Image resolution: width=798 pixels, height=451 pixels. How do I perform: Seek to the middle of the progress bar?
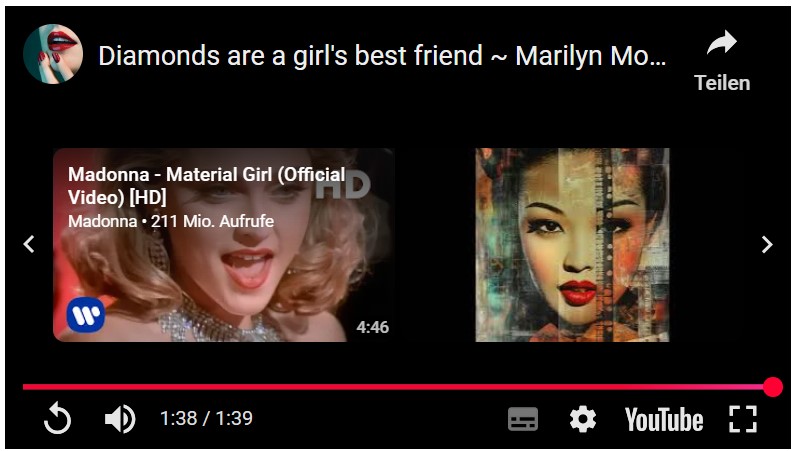click(398, 387)
